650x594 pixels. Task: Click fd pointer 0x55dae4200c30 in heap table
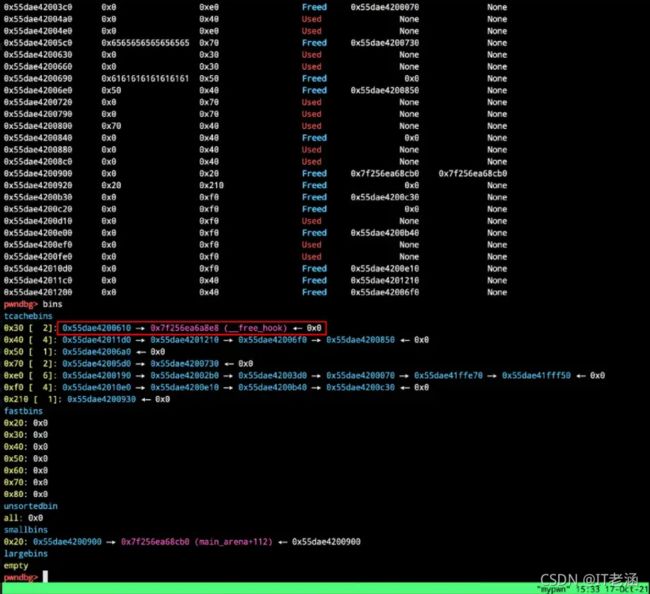click(x=385, y=197)
